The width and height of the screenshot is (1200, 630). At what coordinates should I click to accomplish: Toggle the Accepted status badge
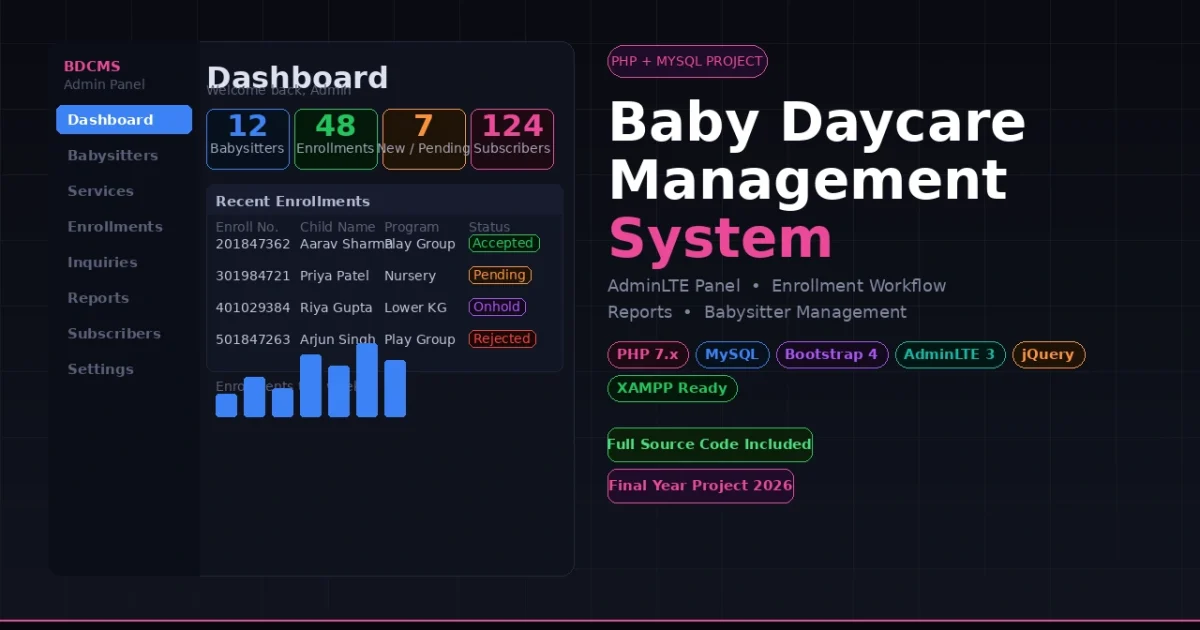click(x=504, y=243)
